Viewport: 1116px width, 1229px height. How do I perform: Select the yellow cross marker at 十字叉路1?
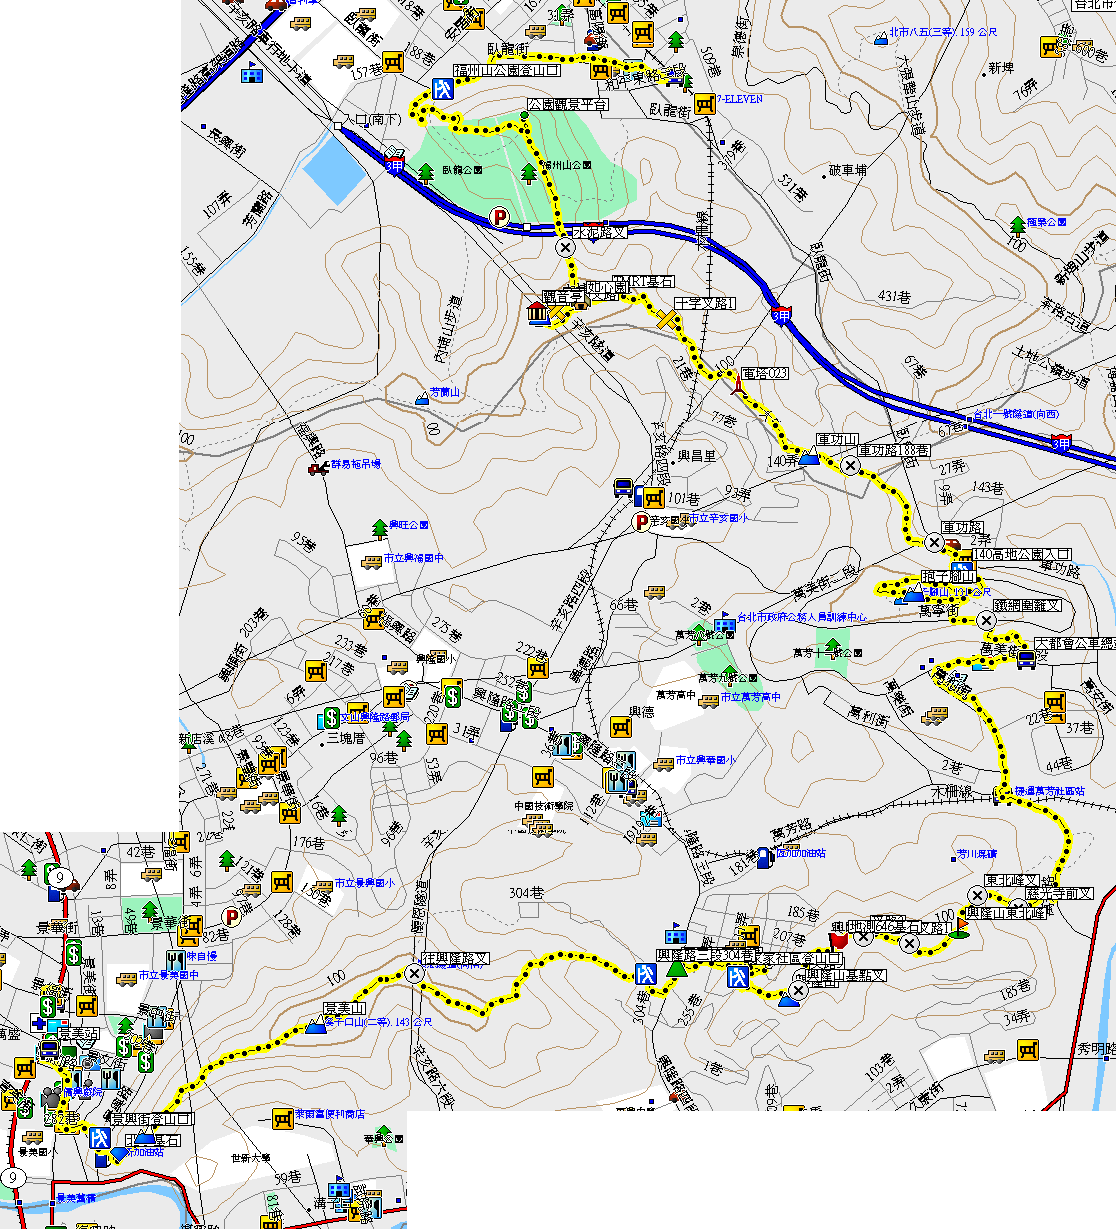click(667, 319)
